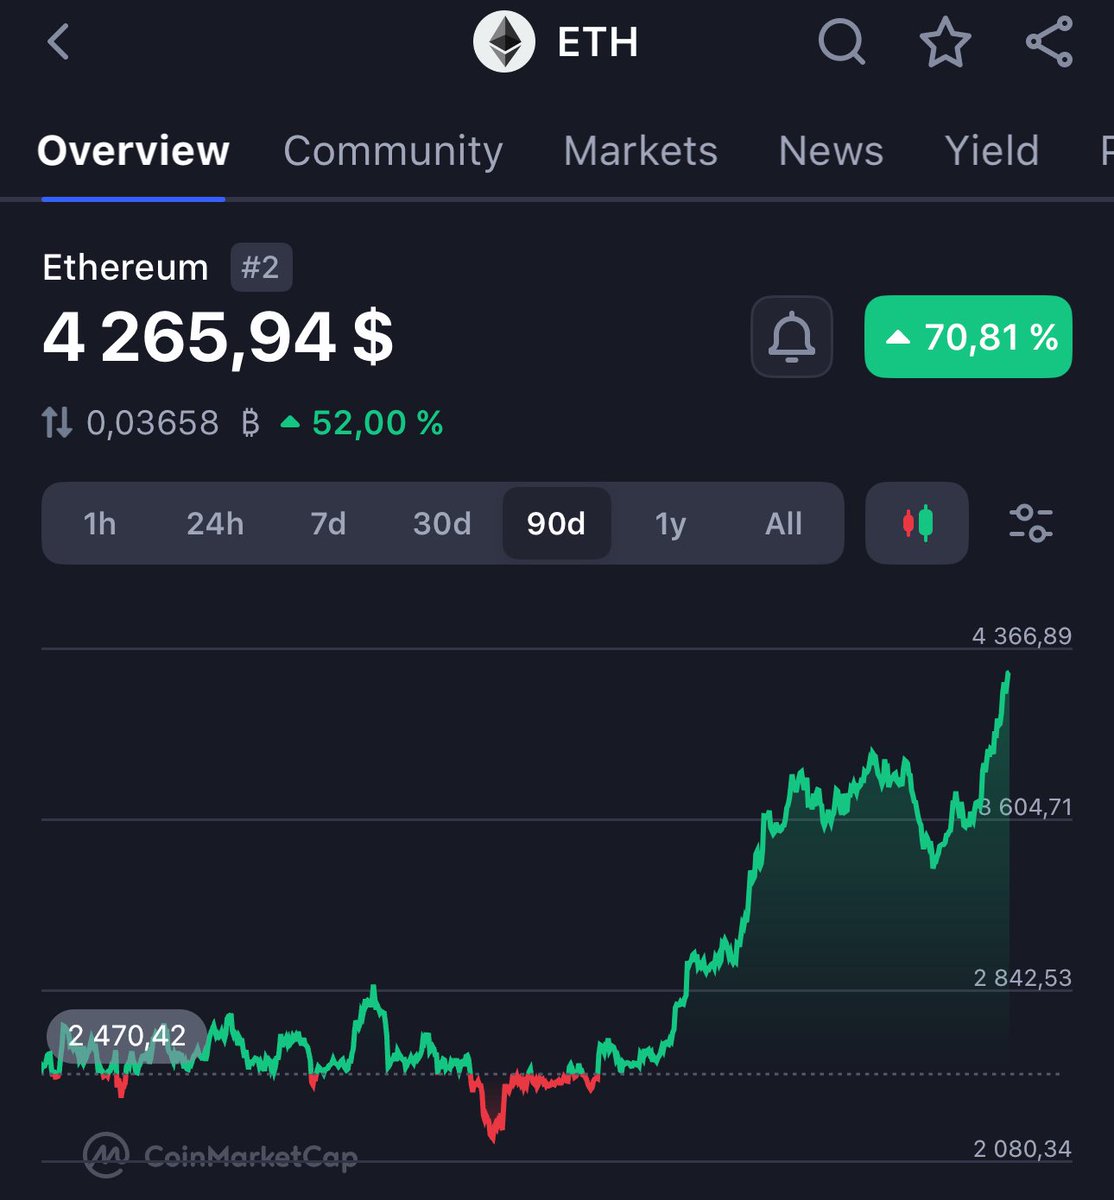The width and height of the screenshot is (1114, 1200).
Task: Add ETH to watchlist with star icon
Action: (x=945, y=43)
